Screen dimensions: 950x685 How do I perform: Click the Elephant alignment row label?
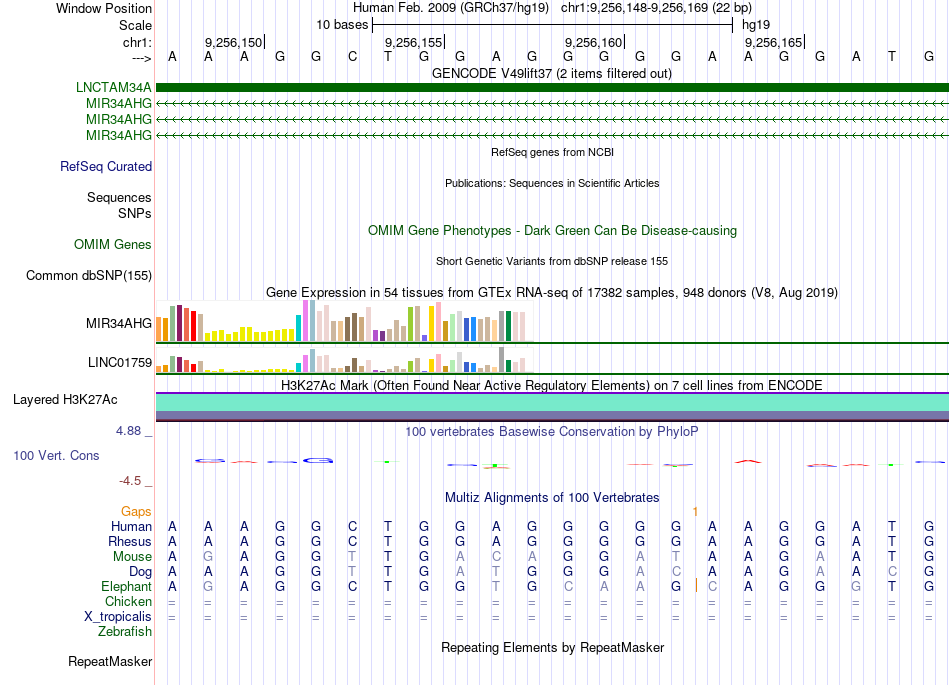pyautogui.click(x=126, y=586)
